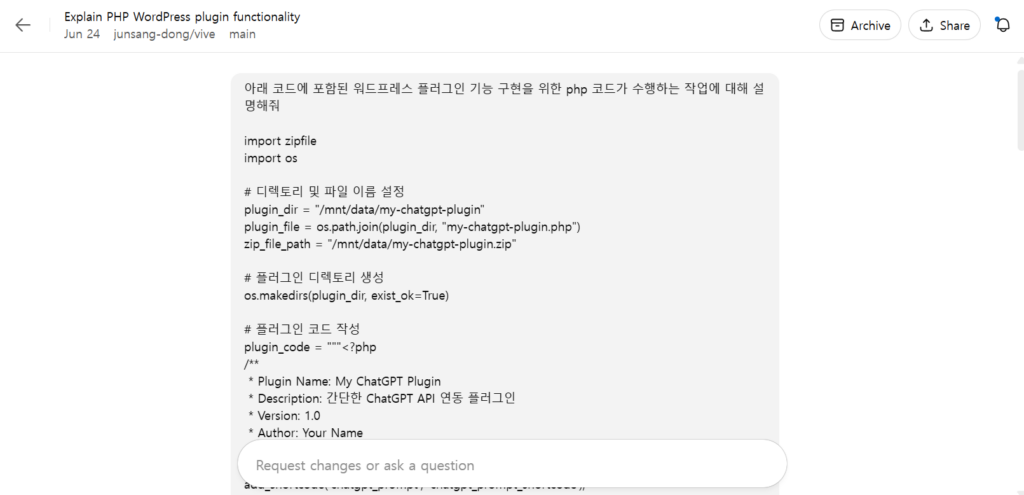Click the box icon inside Archive
1024x495 pixels.
tap(837, 25)
